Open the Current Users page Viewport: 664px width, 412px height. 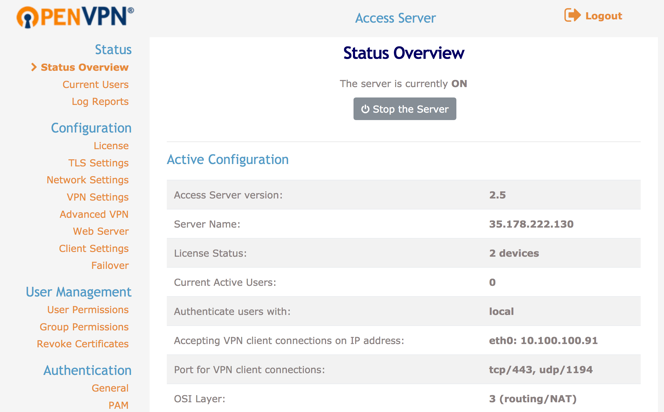(x=95, y=85)
